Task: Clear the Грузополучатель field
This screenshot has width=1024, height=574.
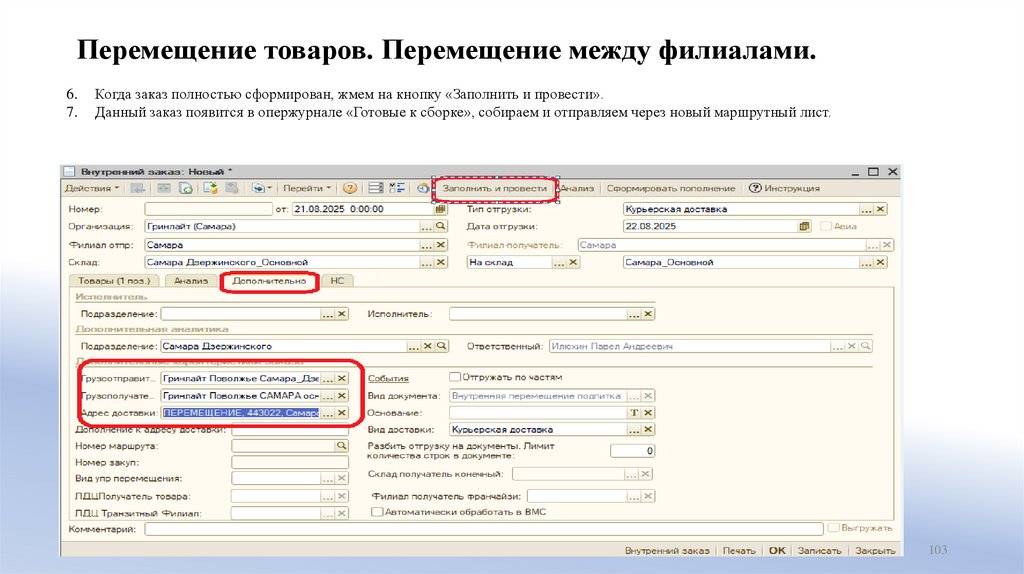Action: tap(342, 396)
